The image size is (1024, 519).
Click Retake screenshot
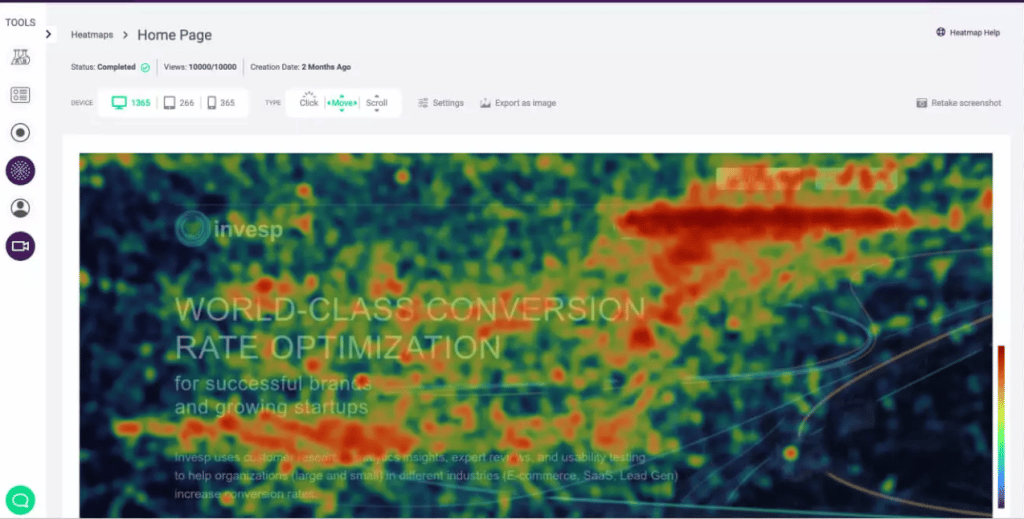click(959, 102)
